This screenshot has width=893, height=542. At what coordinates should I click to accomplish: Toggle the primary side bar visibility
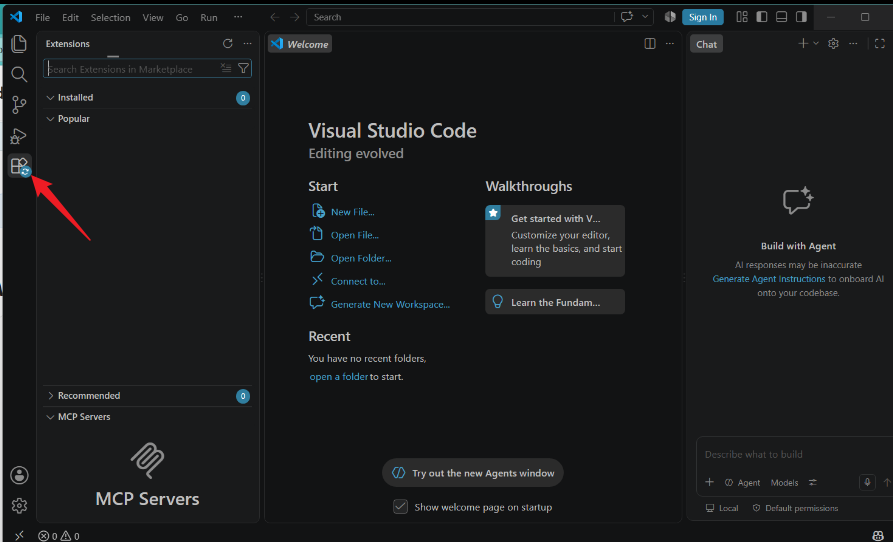761,17
